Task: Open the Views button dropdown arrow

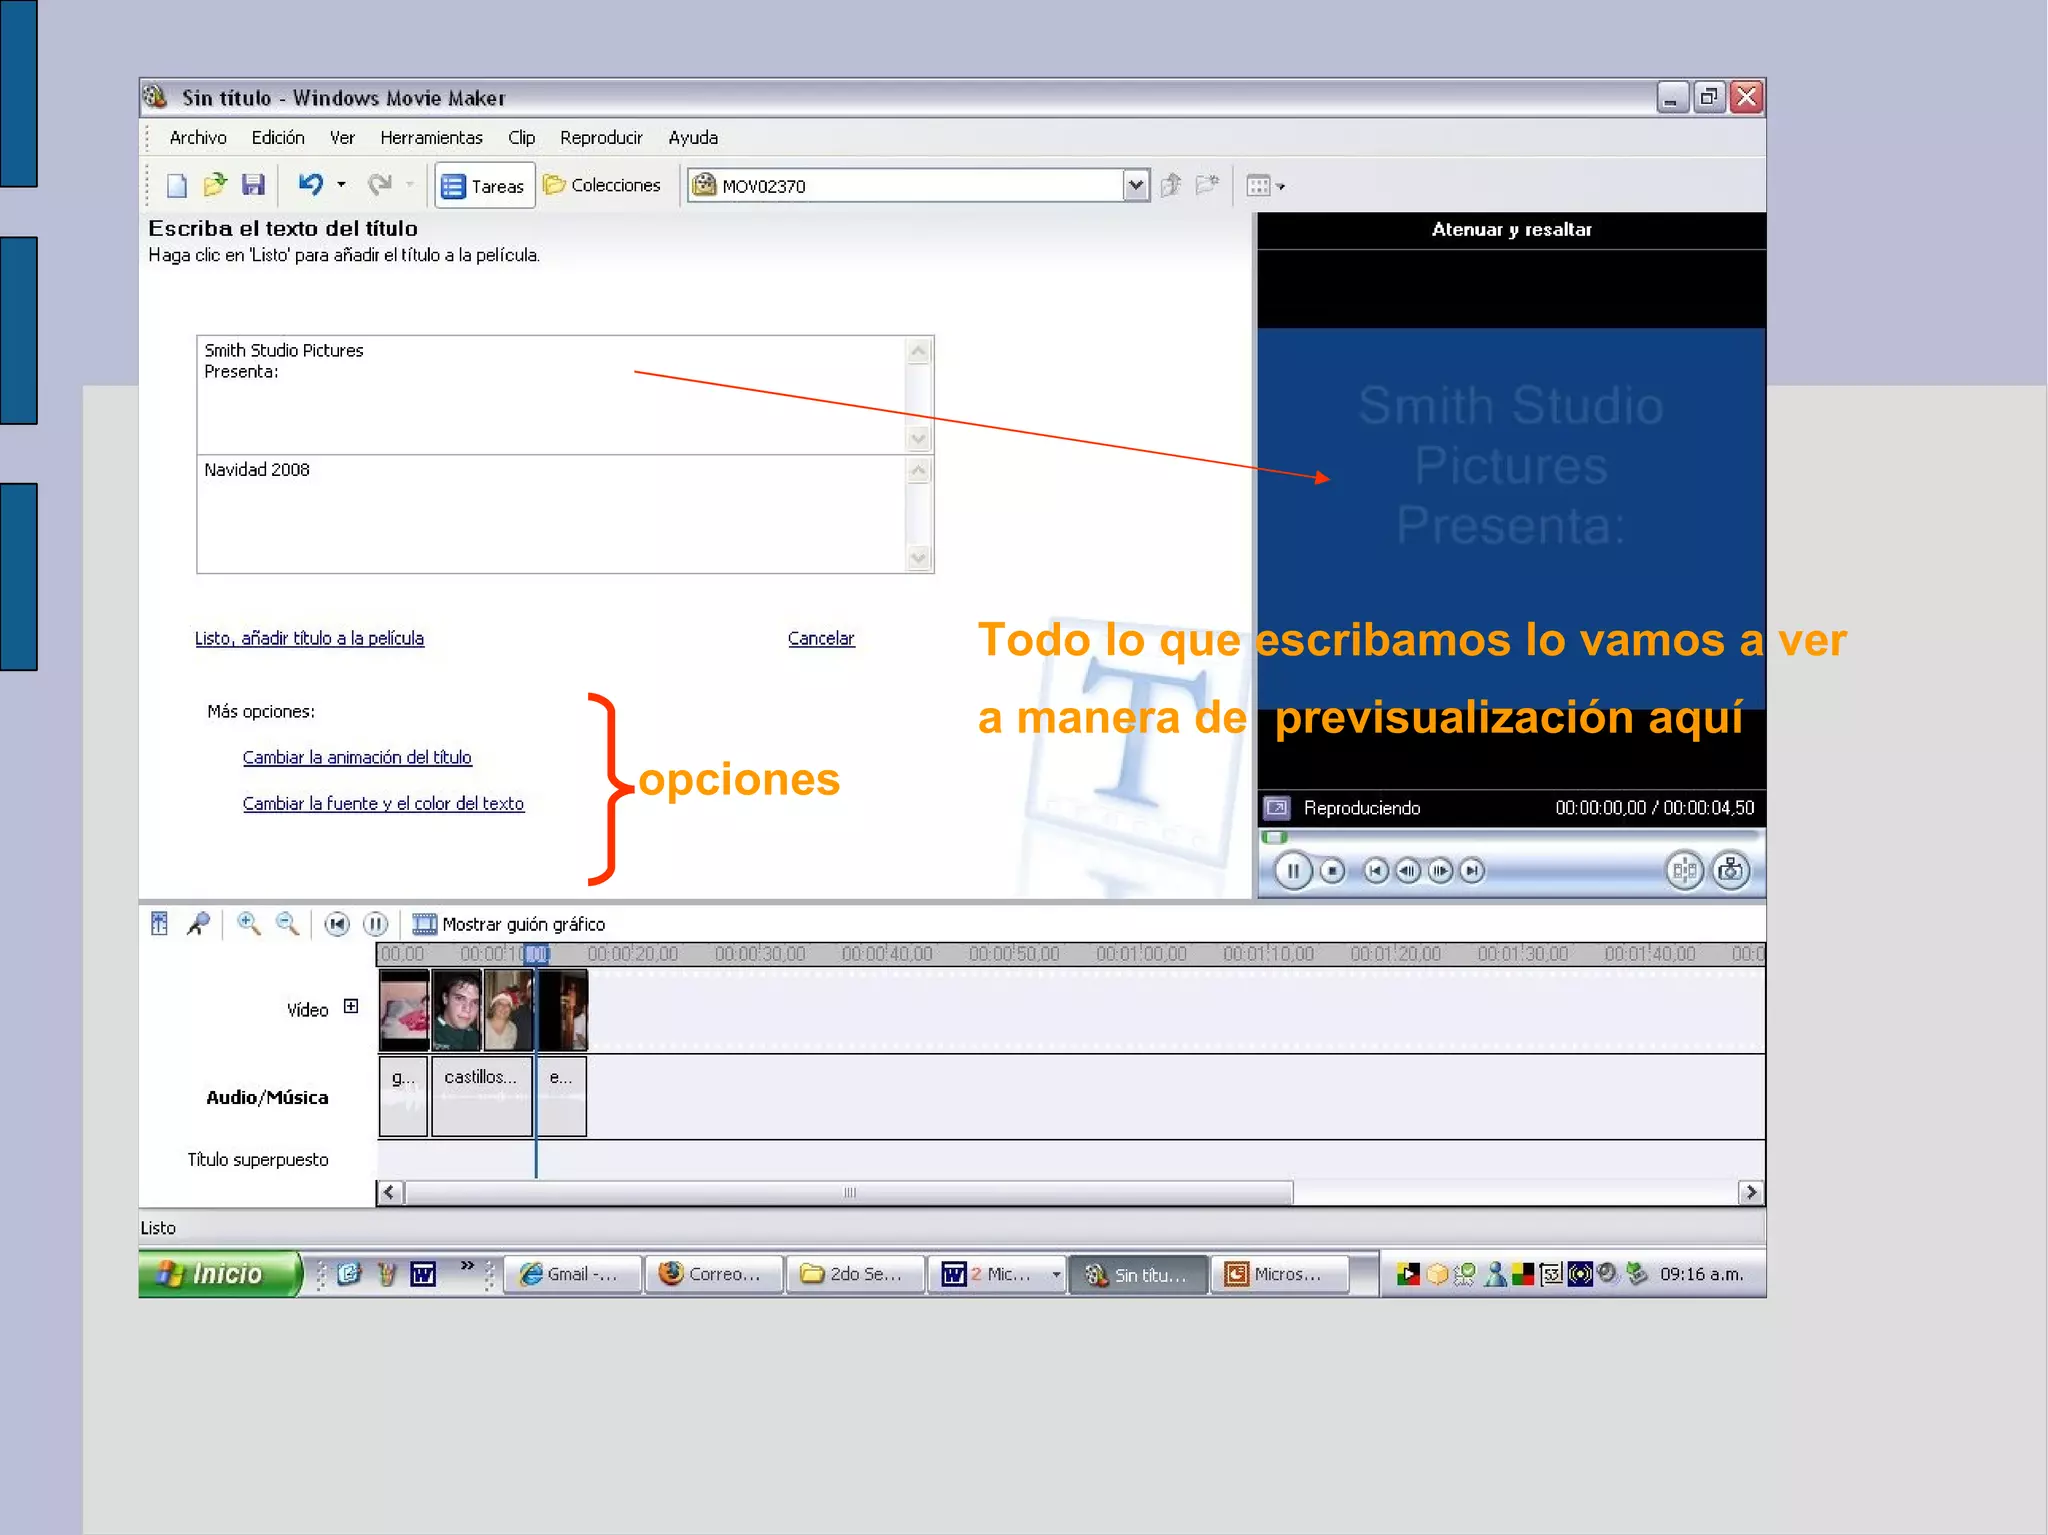Action: [x=1281, y=186]
